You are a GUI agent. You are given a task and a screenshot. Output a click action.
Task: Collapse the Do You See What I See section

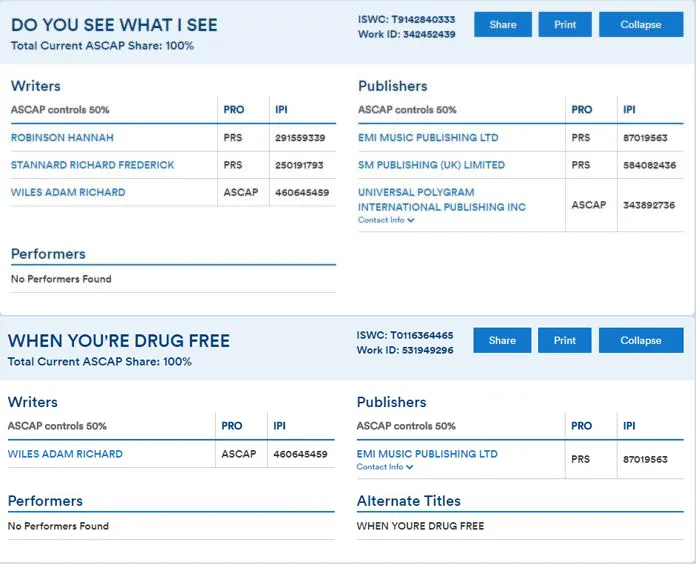point(641,24)
